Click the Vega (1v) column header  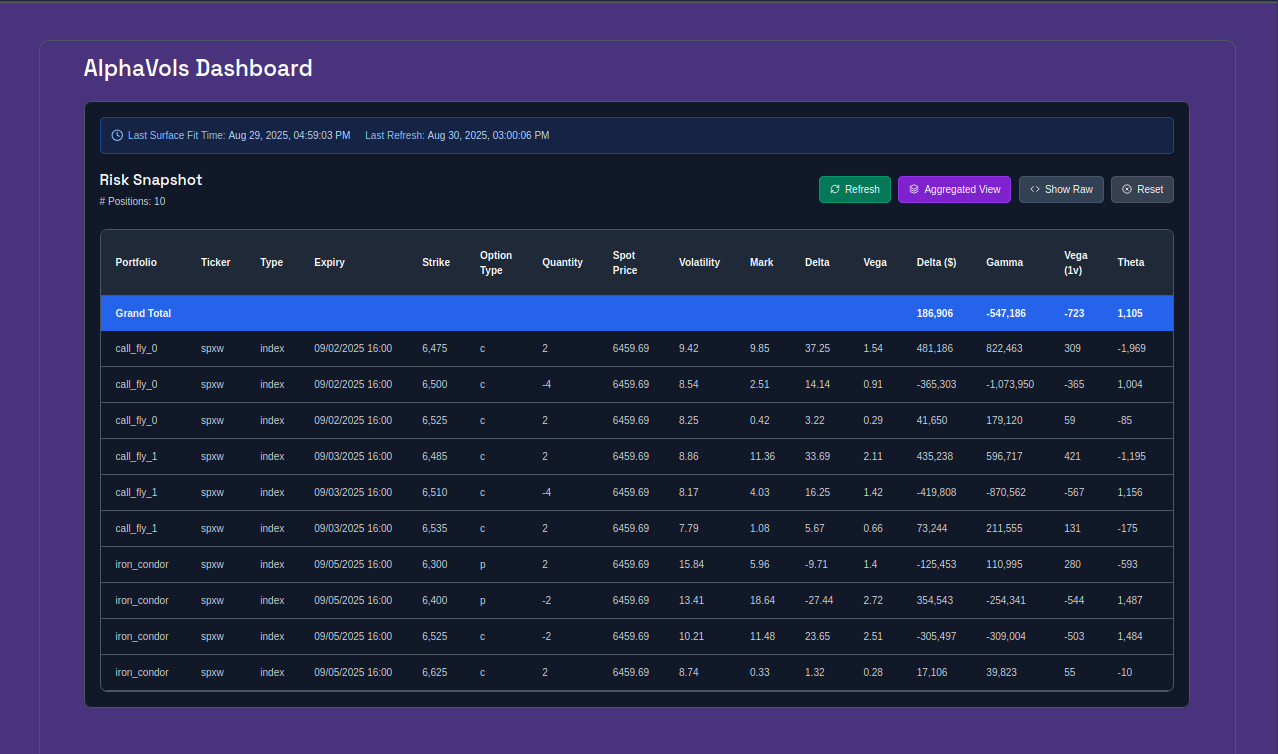[1076, 262]
